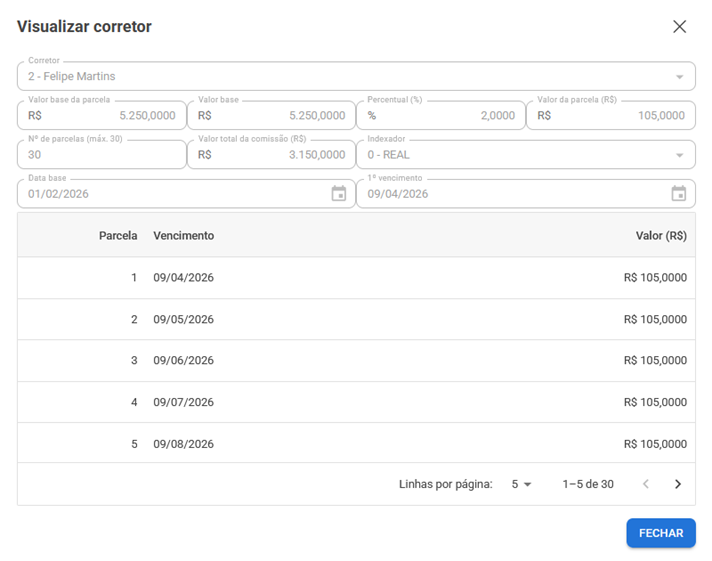Image resolution: width=712 pixels, height=561 pixels.
Task: Click the Parcela column header
Action: (x=118, y=236)
